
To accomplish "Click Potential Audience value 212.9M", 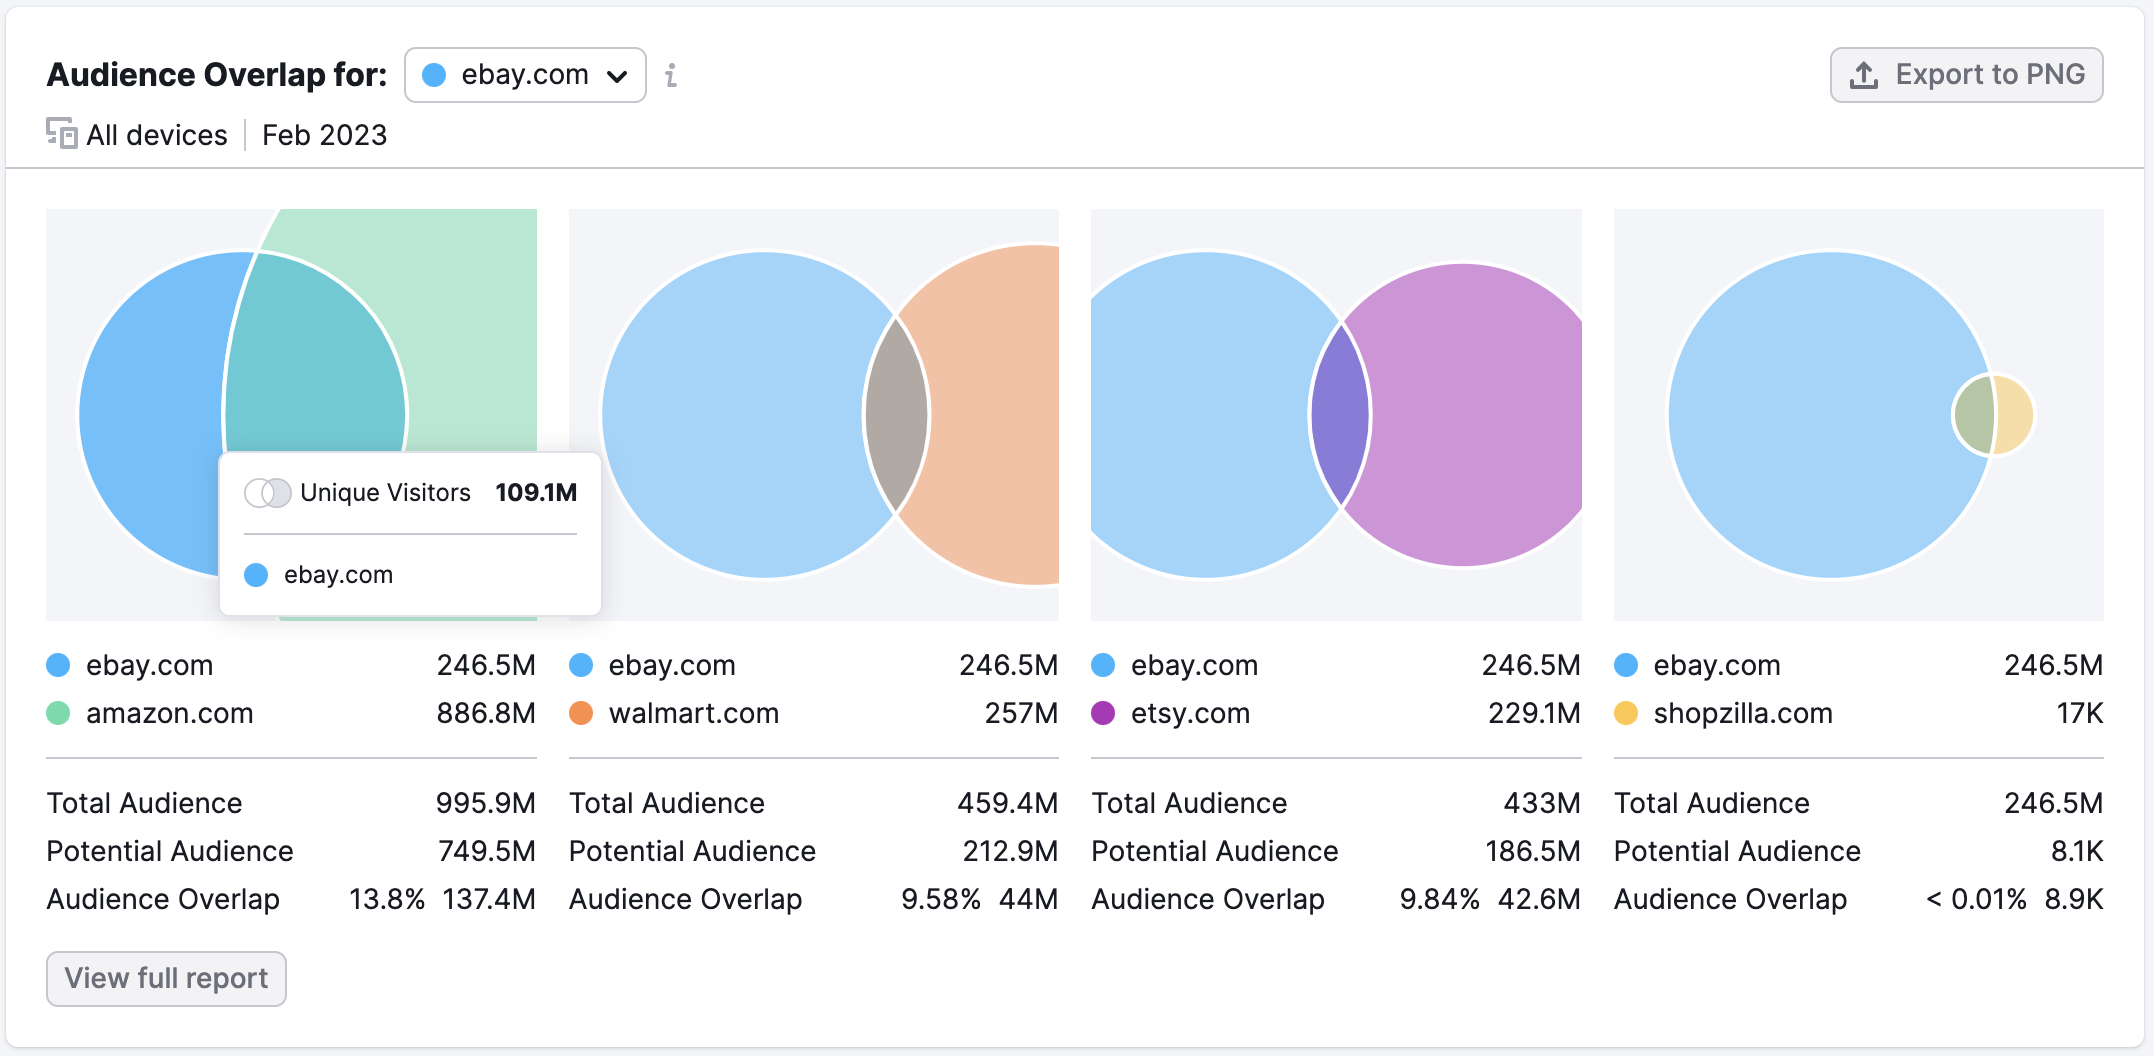I will coord(1010,851).
